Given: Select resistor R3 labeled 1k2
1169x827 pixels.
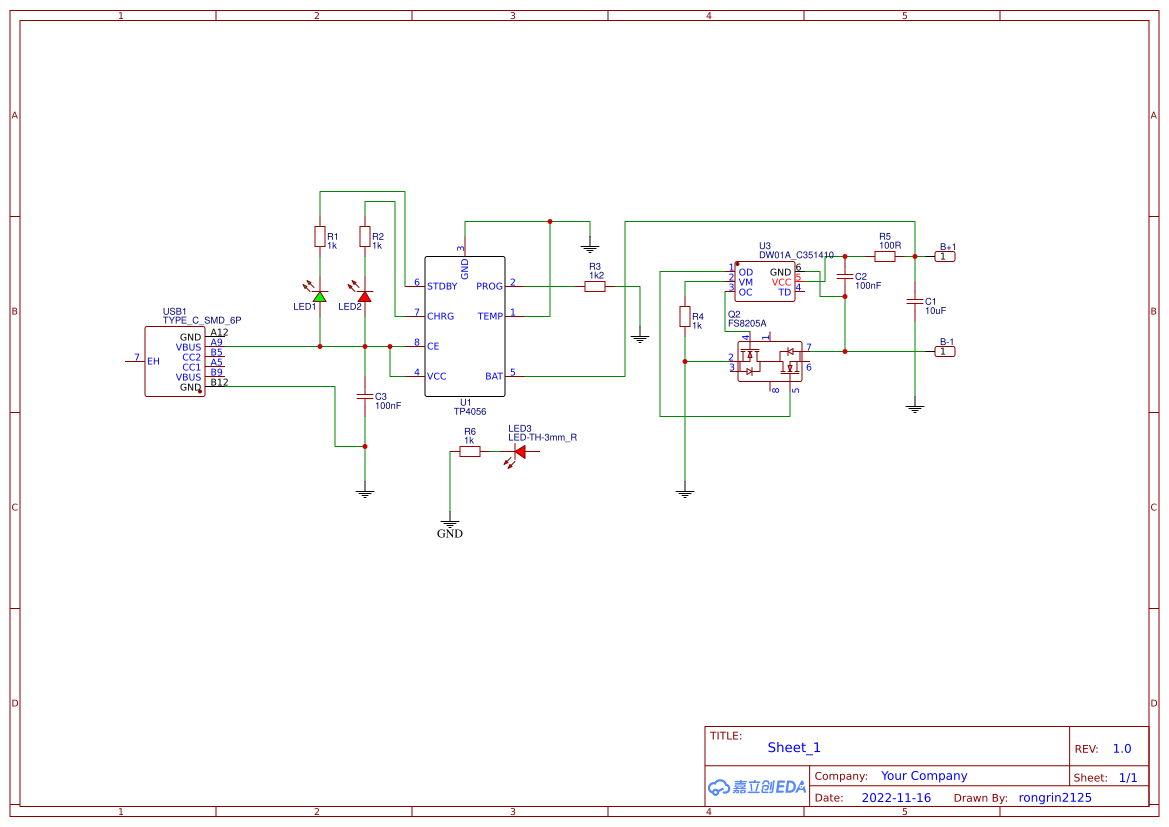Looking at the screenshot, I should pos(596,286).
